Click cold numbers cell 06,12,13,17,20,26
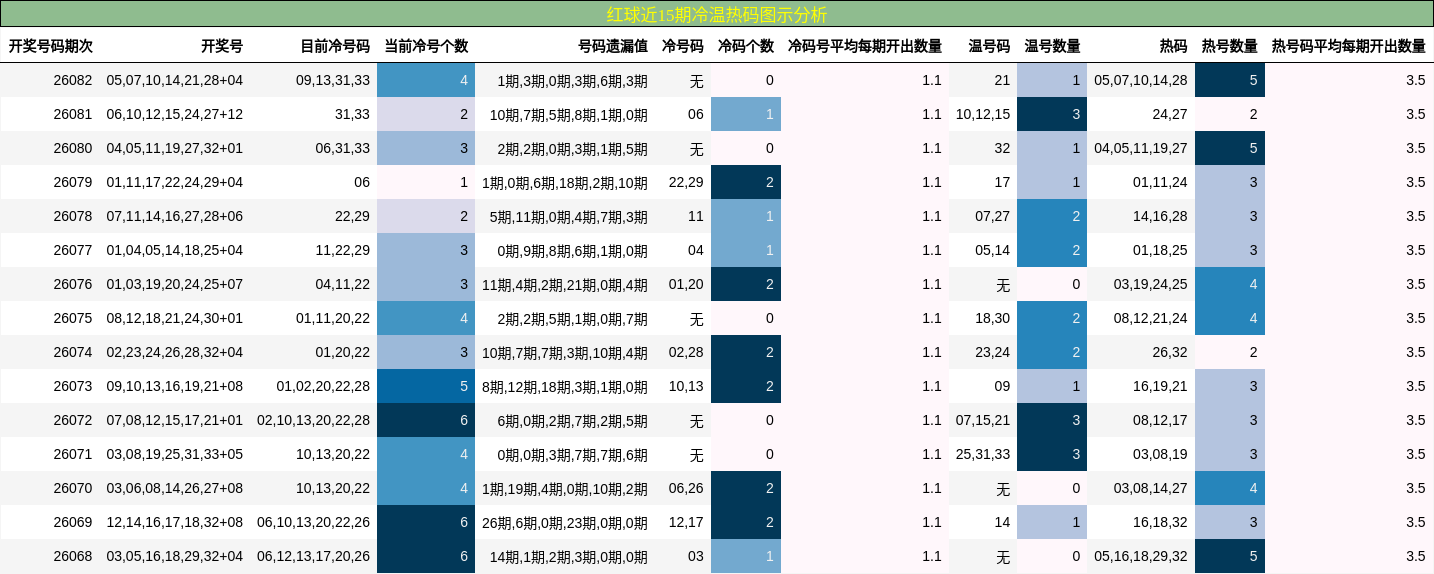The width and height of the screenshot is (1434, 574). pyautogui.click(x=314, y=556)
